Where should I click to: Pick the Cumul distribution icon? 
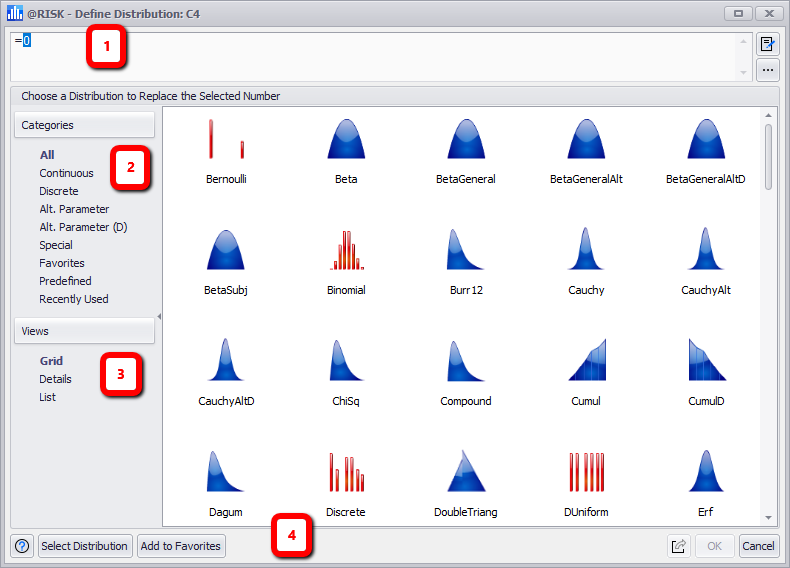tap(586, 360)
